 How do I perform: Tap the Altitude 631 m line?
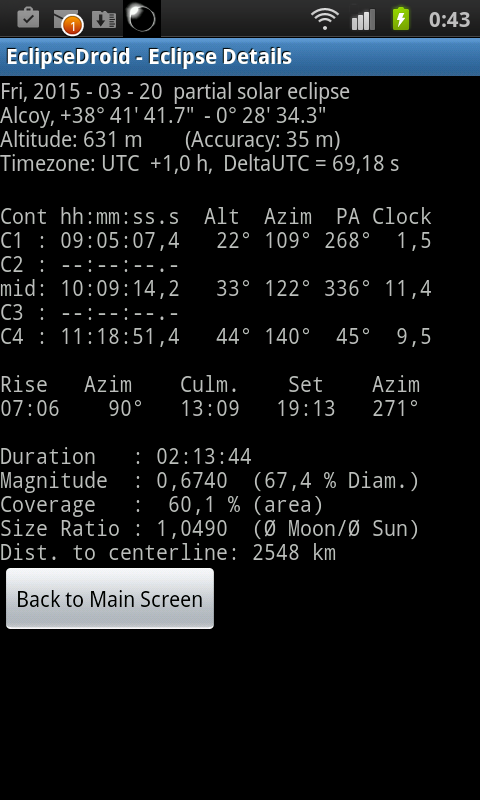(x=170, y=140)
